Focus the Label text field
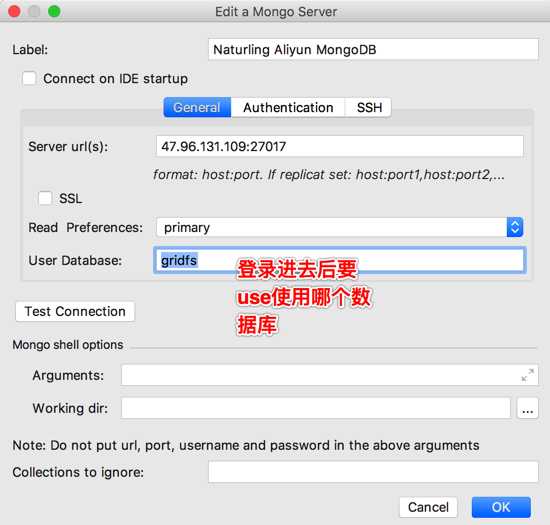Screen dimensions: 550x525 373,49
